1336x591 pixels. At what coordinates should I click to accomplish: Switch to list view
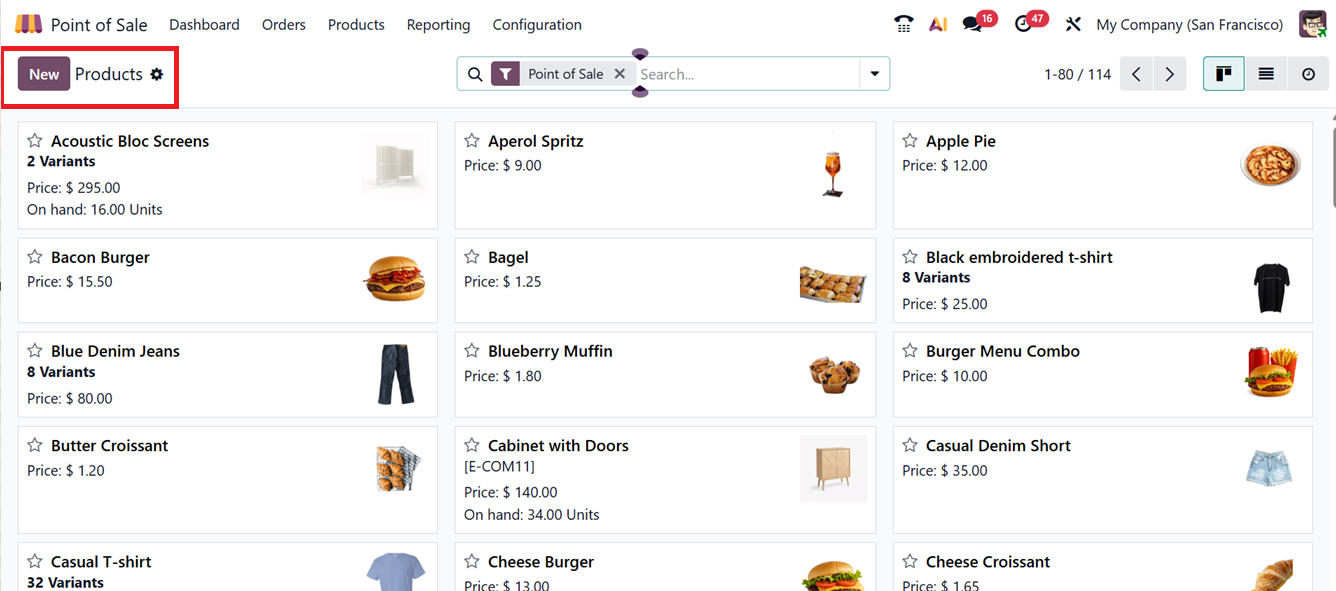tap(1266, 74)
